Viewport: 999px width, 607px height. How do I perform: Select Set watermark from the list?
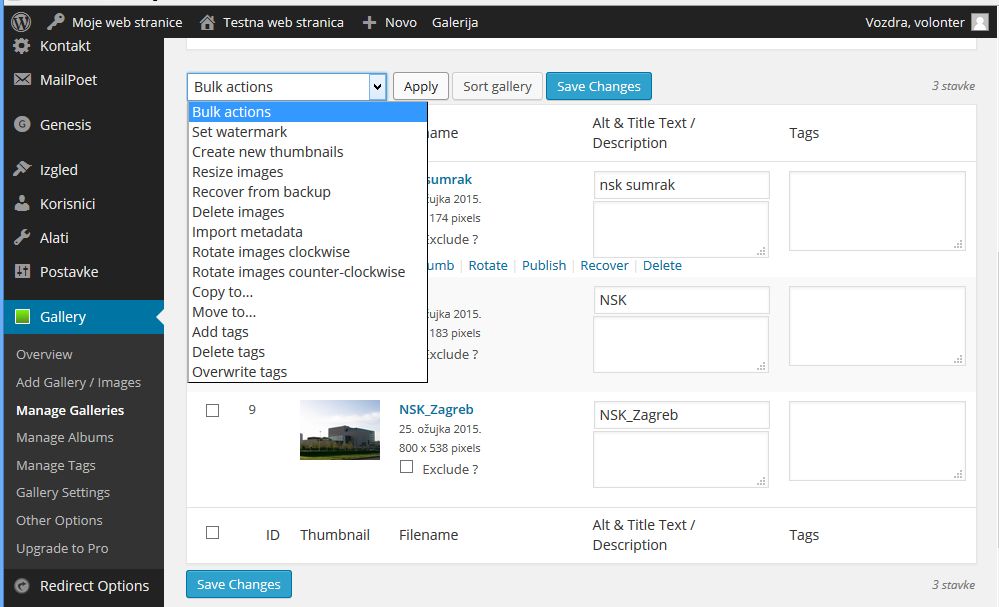308,132
